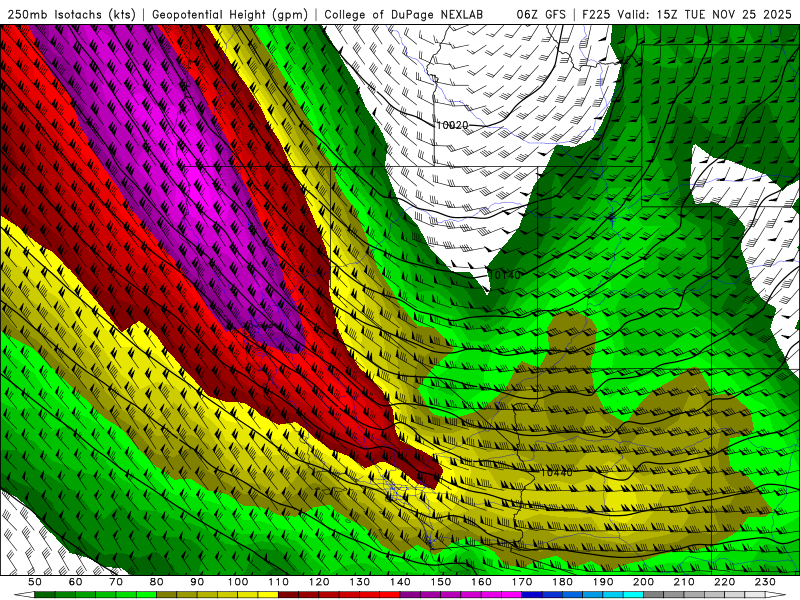
Task: Click the 70 label on the color scale
Action: pos(116,582)
